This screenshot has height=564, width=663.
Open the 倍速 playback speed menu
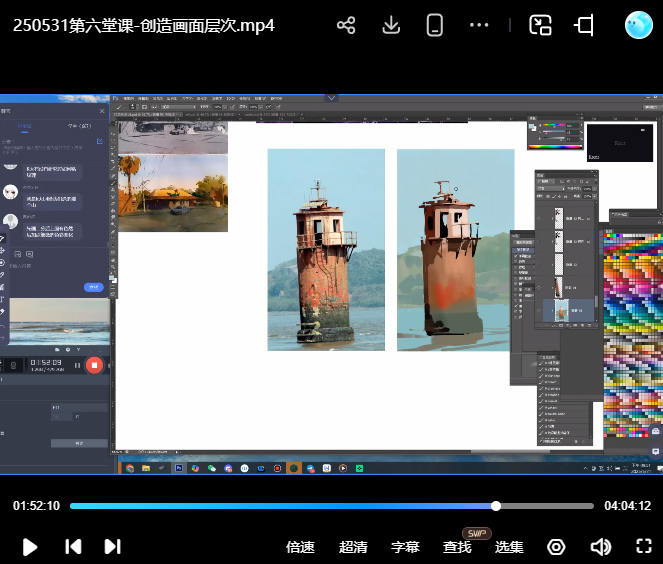click(x=300, y=547)
